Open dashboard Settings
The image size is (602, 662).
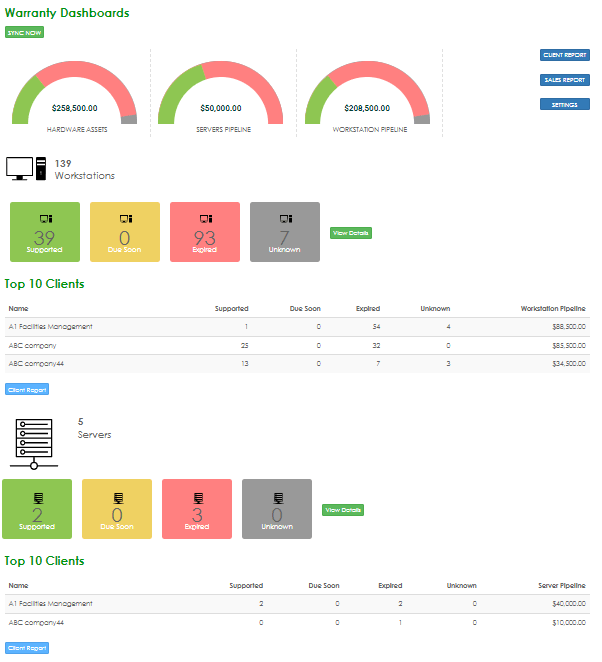(x=564, y=104)
